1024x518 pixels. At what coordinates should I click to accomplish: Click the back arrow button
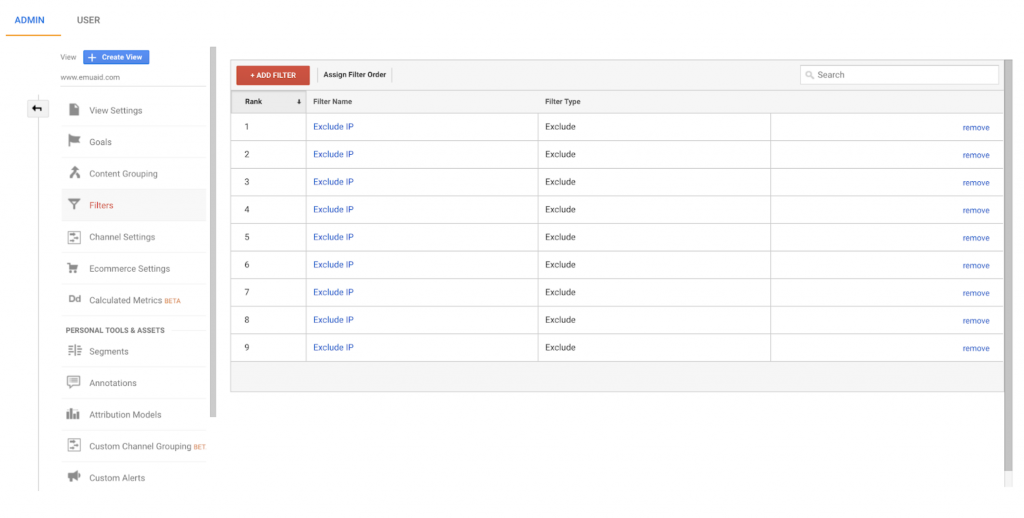37,108
